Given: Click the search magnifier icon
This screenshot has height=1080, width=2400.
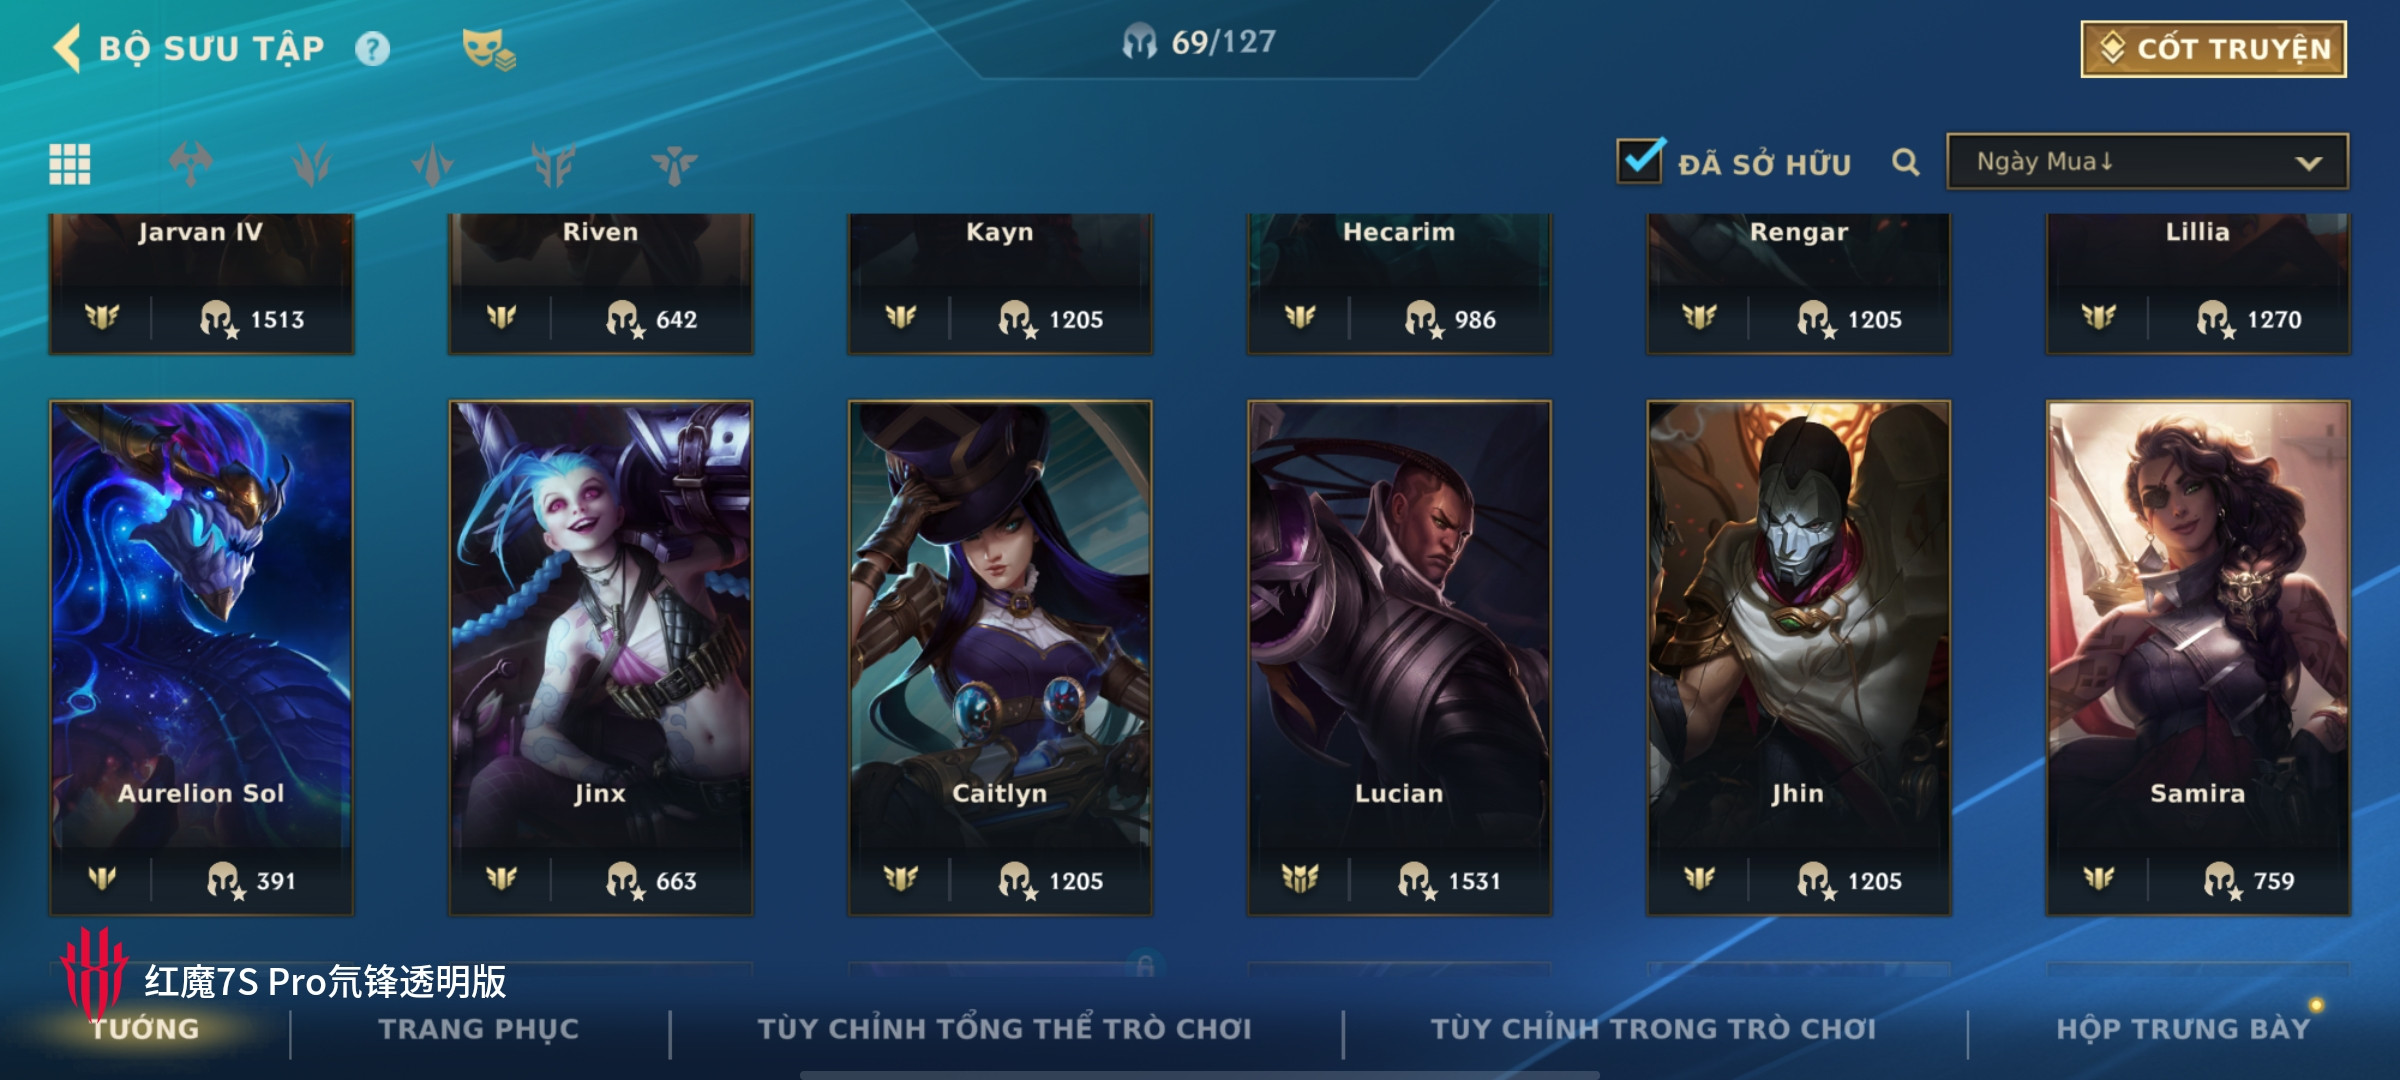Looking at the screenshot, I should [1906, 162].
